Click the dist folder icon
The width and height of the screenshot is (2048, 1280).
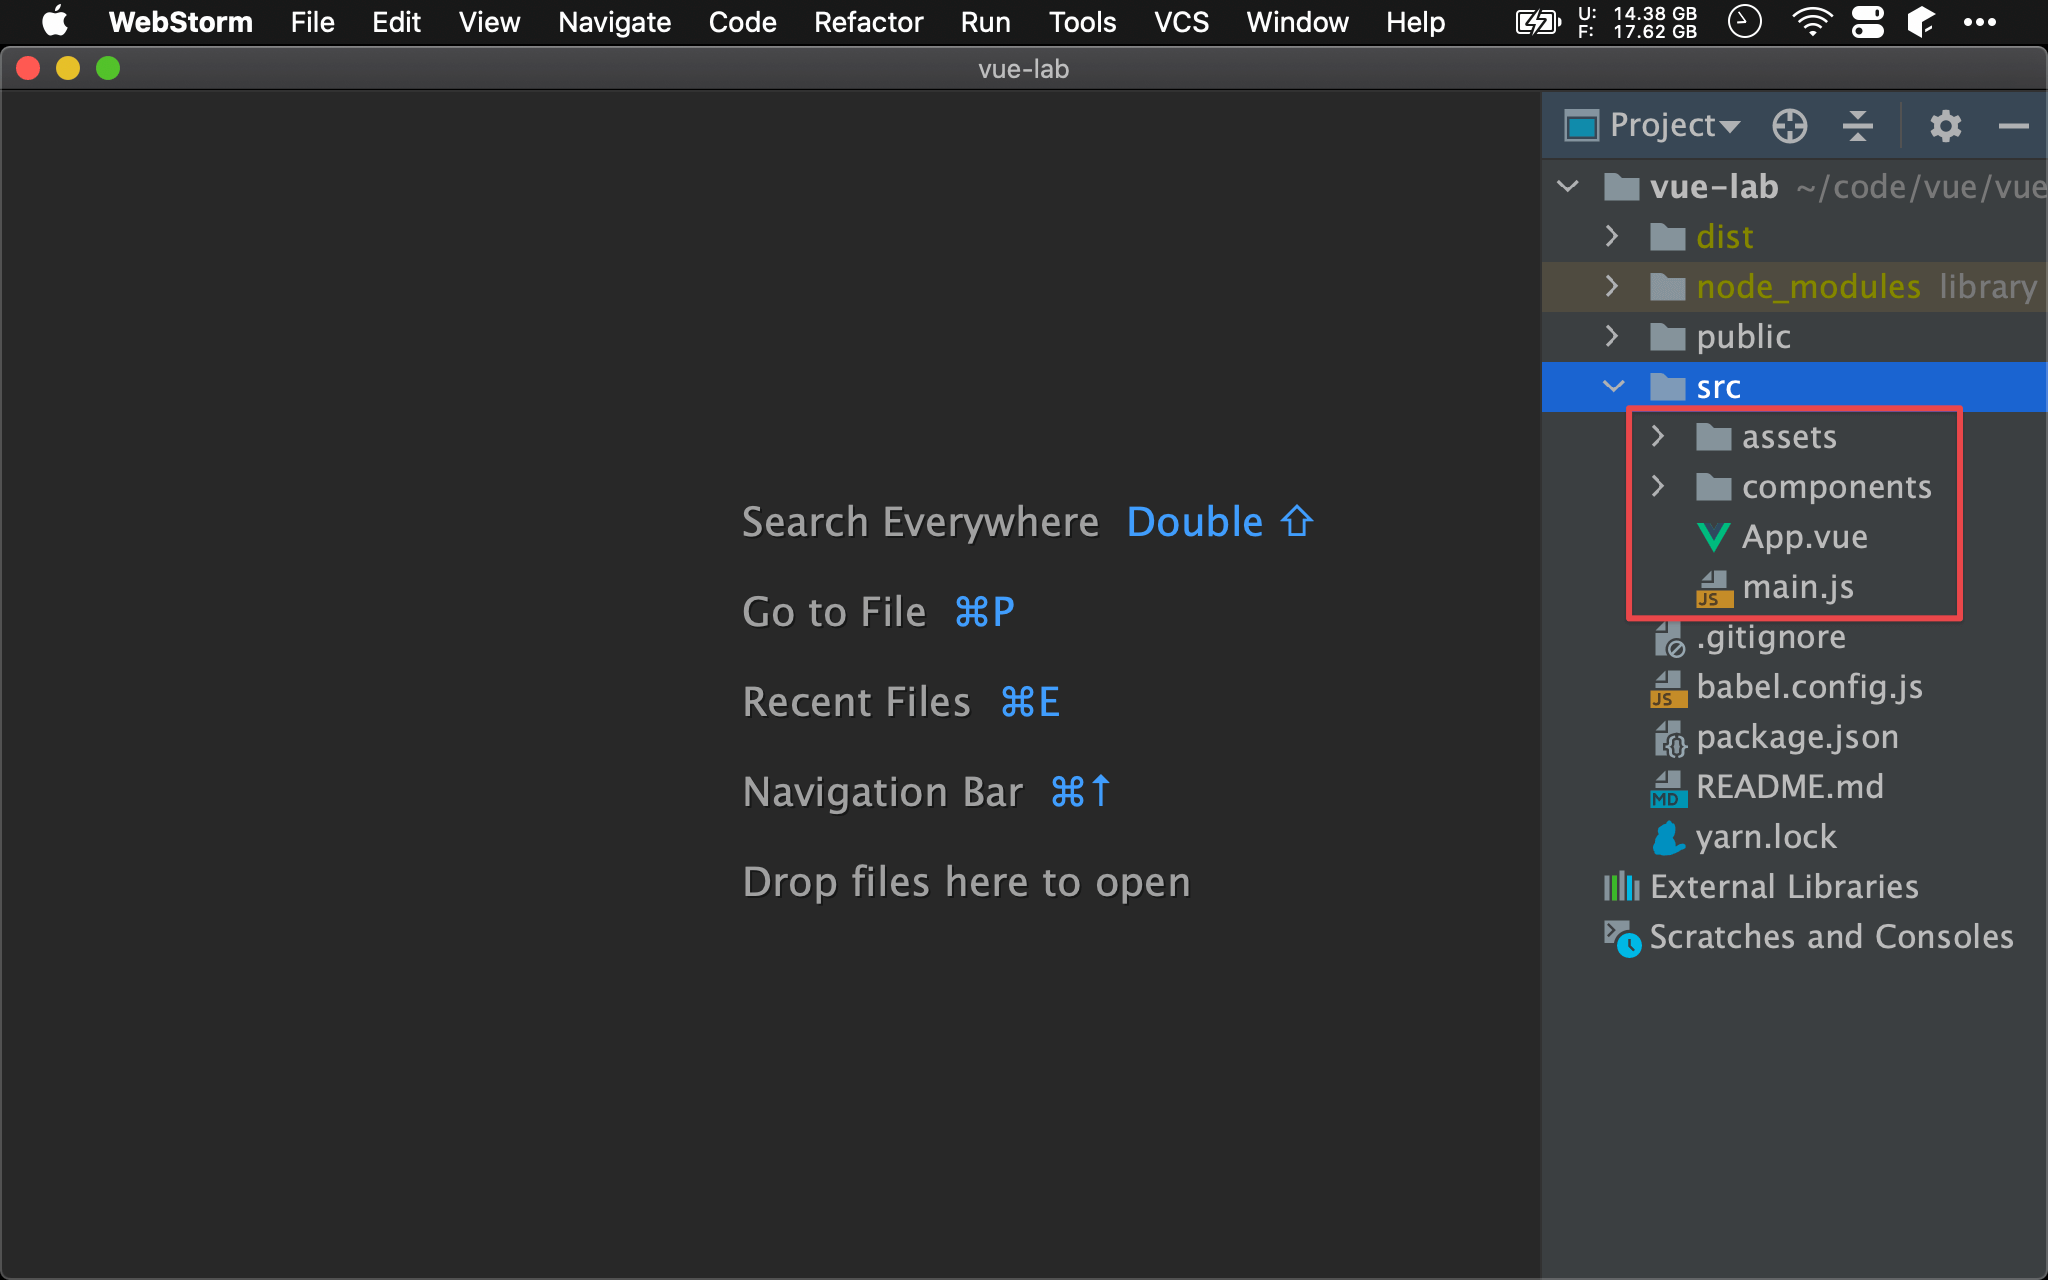click(1667, 237)
